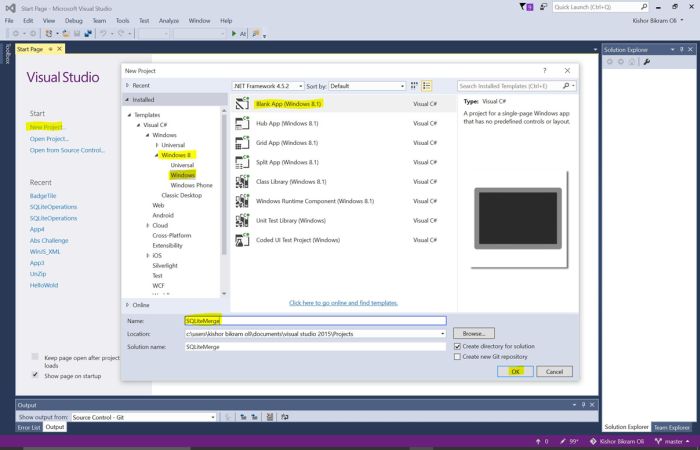Screen dimensions: 700x450
Task: Click the Blank App template icon
Action: tap(242, 104)
